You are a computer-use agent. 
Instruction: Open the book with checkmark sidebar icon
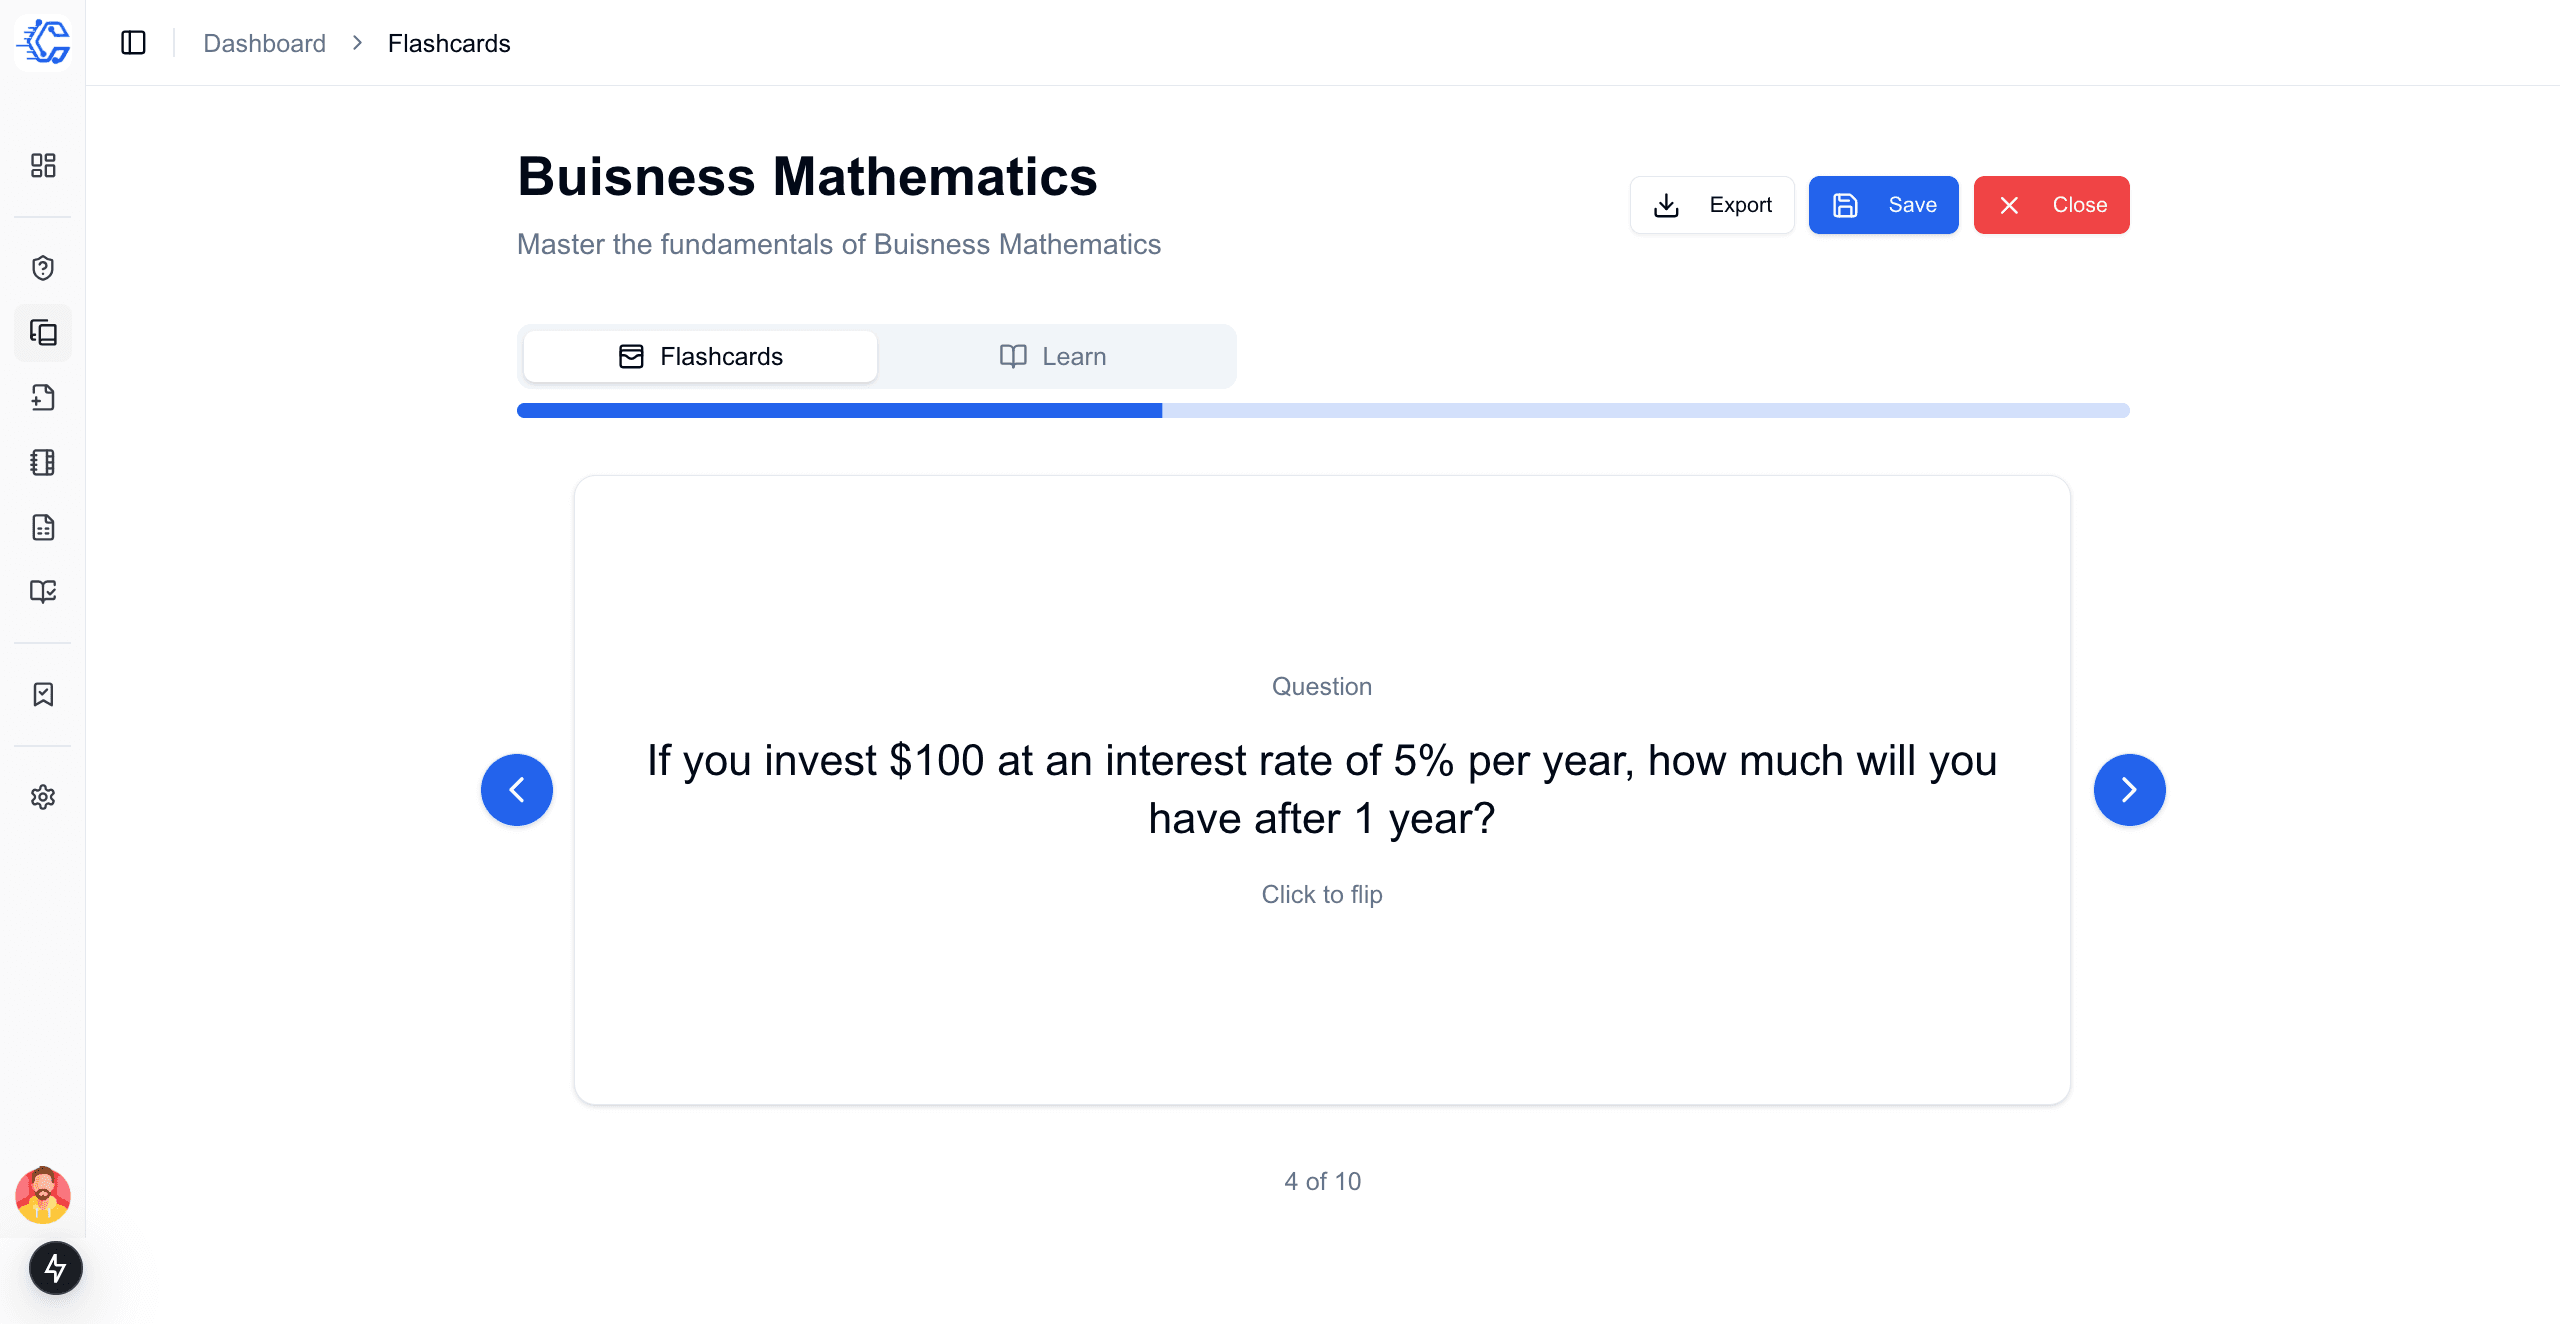[x=43, y=592]
